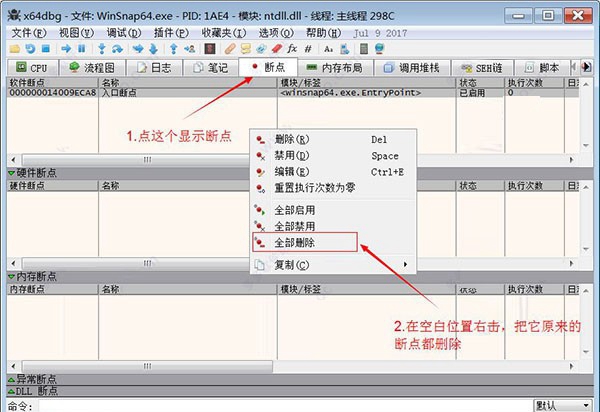The image size is (600, 412).
Task: Restart the debugged program
Action: [x=30, y=49]
